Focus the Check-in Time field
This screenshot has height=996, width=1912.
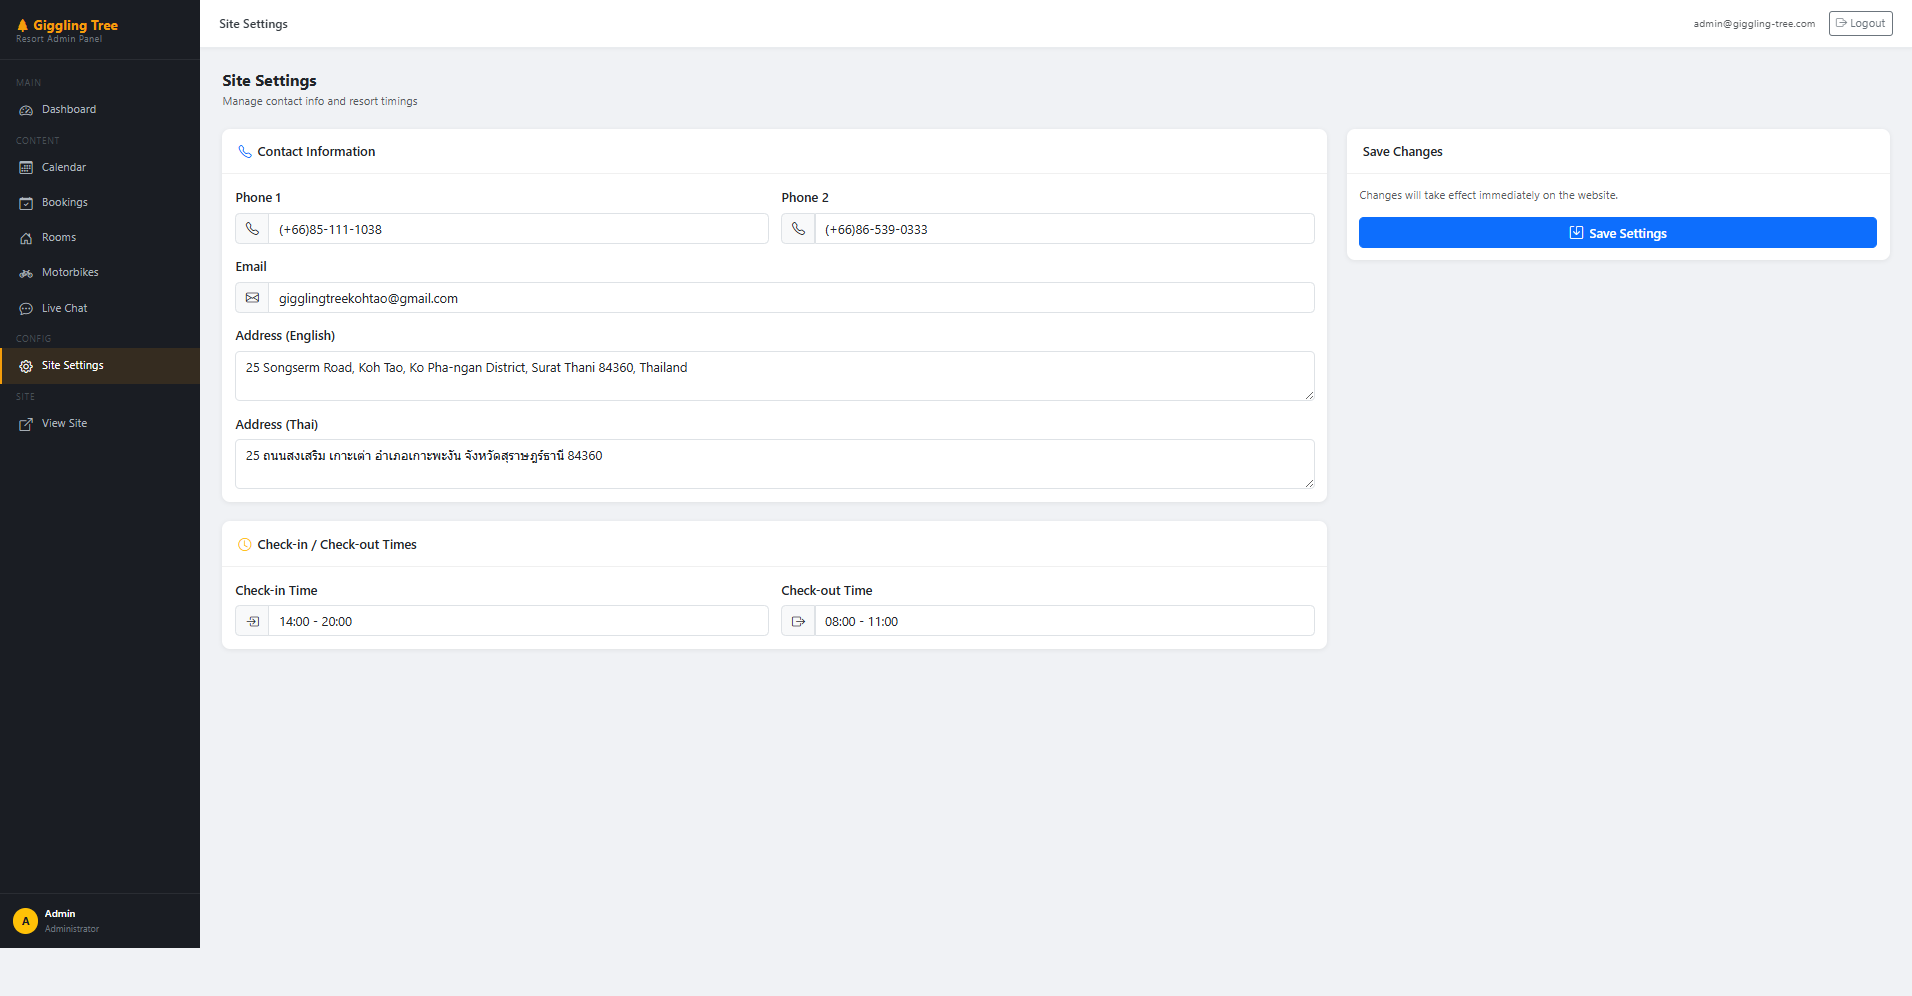pyautogui.click(x=518, y=621)
